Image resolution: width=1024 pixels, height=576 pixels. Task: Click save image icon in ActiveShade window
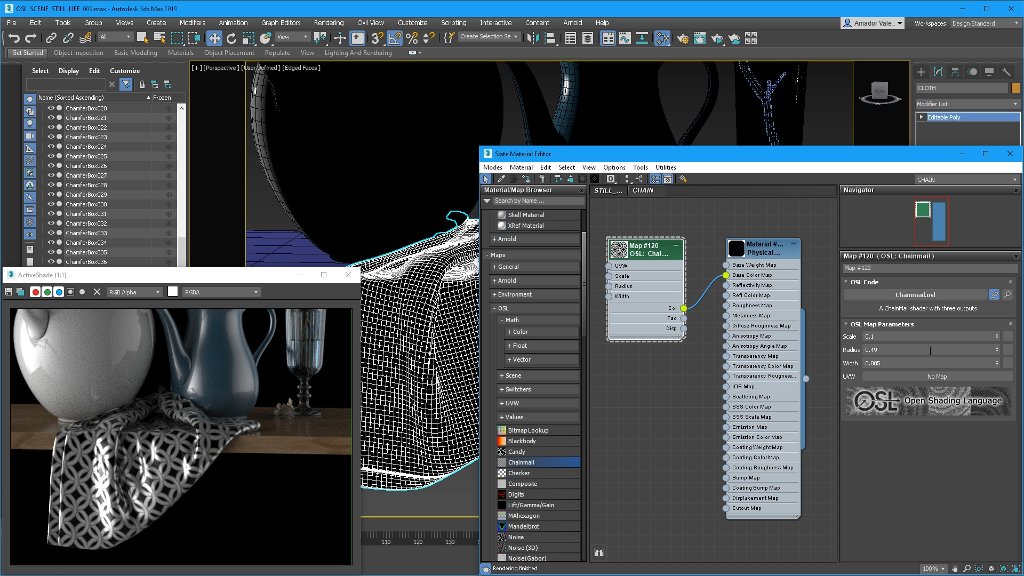pyautogui.click(x=8, y=292)
